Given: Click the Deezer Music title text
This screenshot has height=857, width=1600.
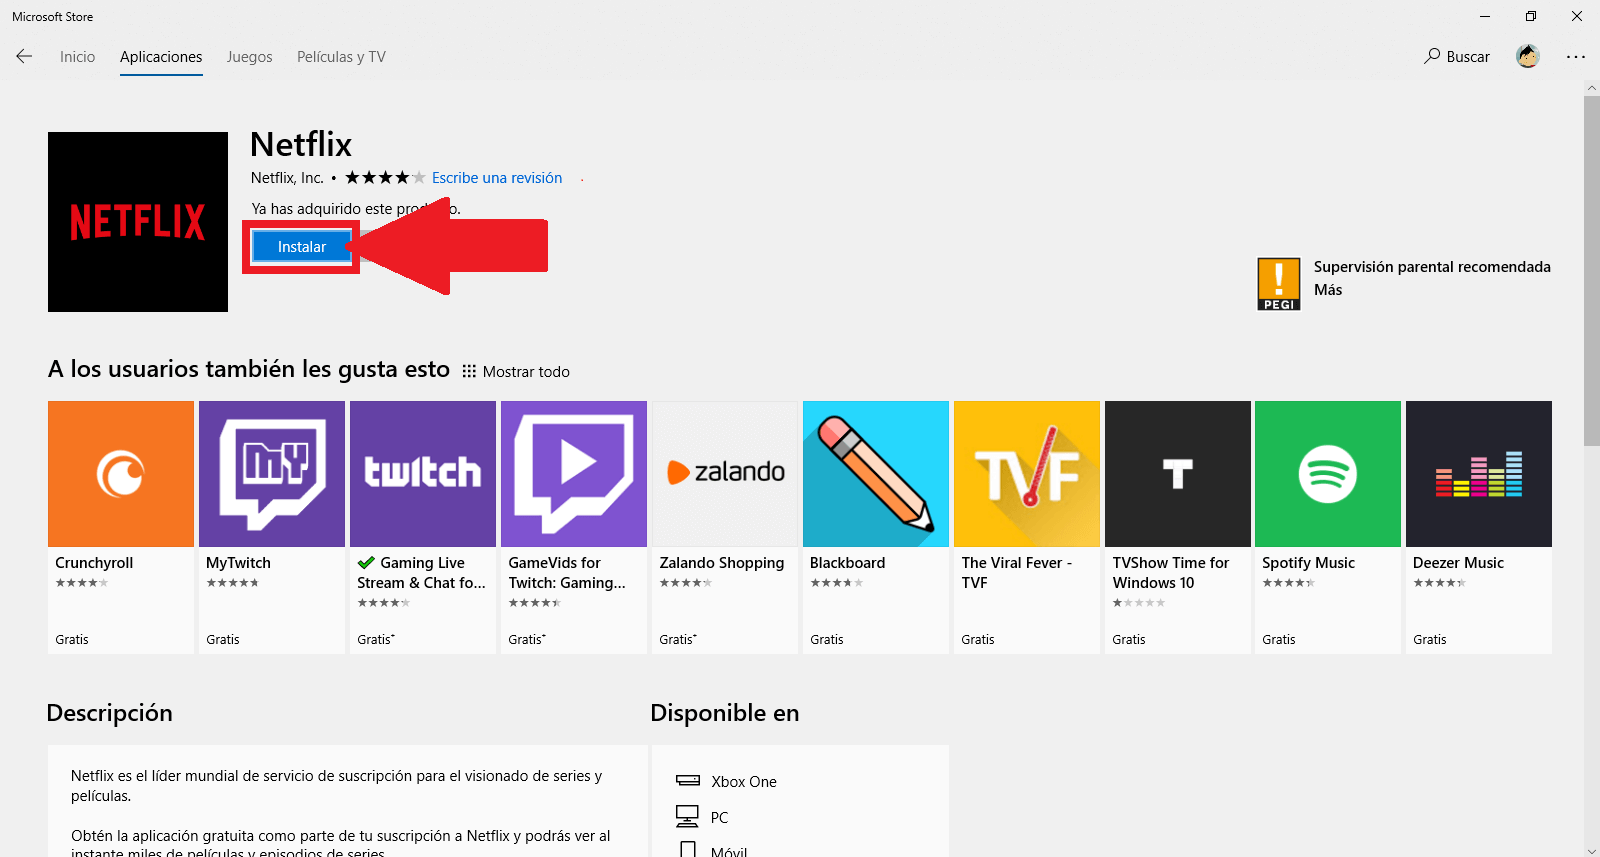Looking at the screenshot, I should (x=1458, y=563).
